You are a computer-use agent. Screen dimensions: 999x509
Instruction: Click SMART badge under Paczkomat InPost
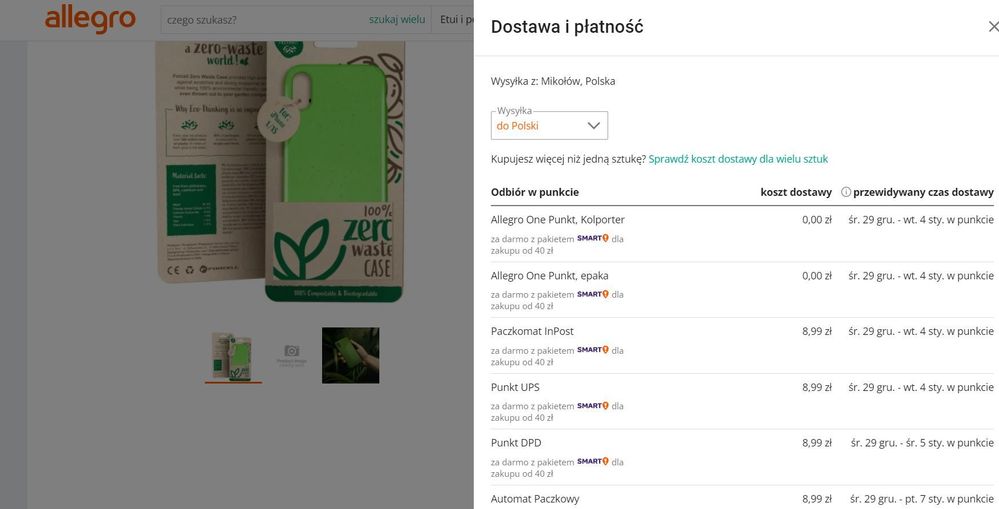click(593, 350)
